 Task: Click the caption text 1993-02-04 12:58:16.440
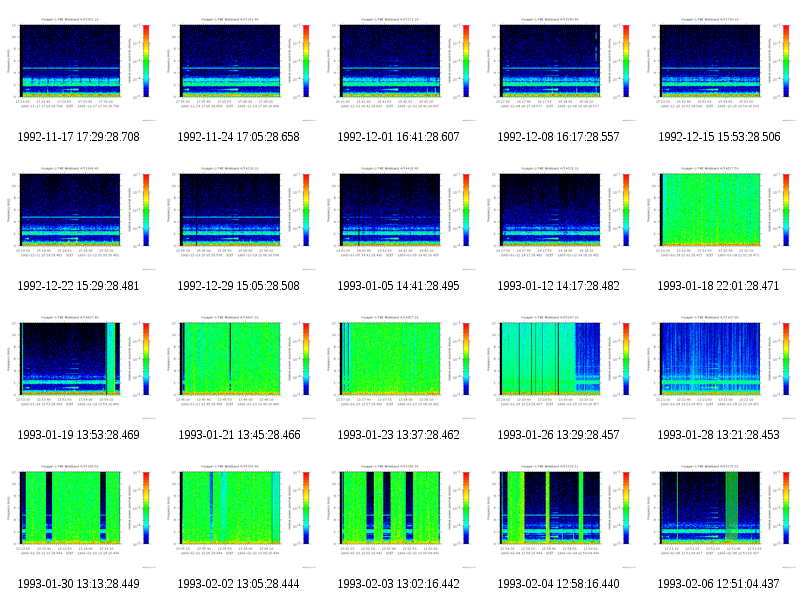pos(559,584)
